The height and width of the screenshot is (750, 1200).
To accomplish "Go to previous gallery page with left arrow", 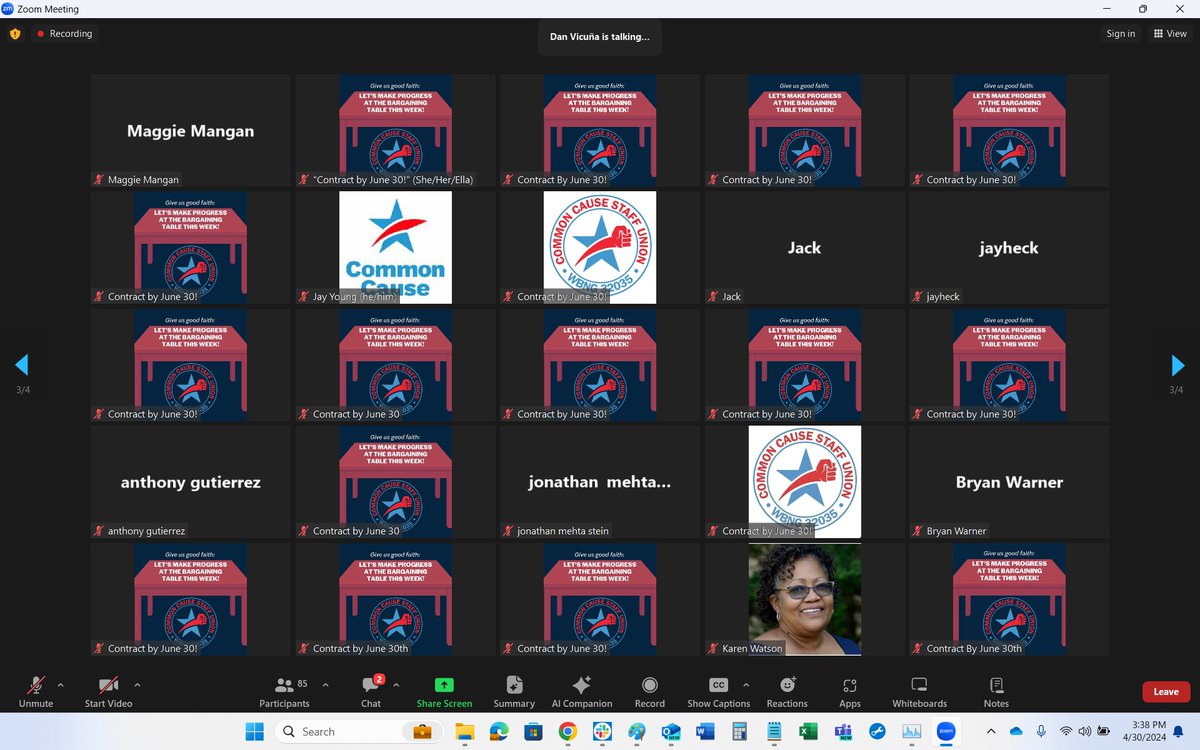I will point(22,365).
